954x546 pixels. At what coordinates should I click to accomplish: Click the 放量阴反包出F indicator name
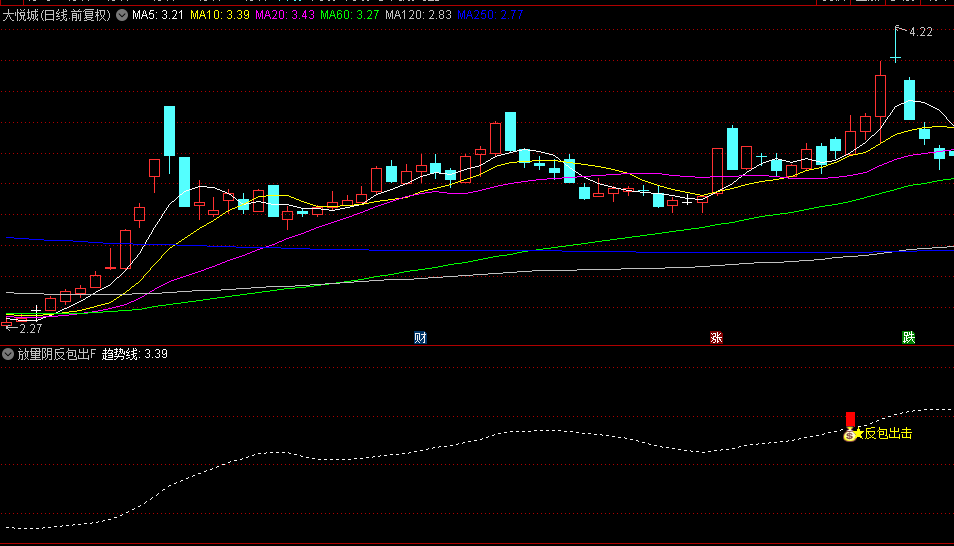coord(57,354)
